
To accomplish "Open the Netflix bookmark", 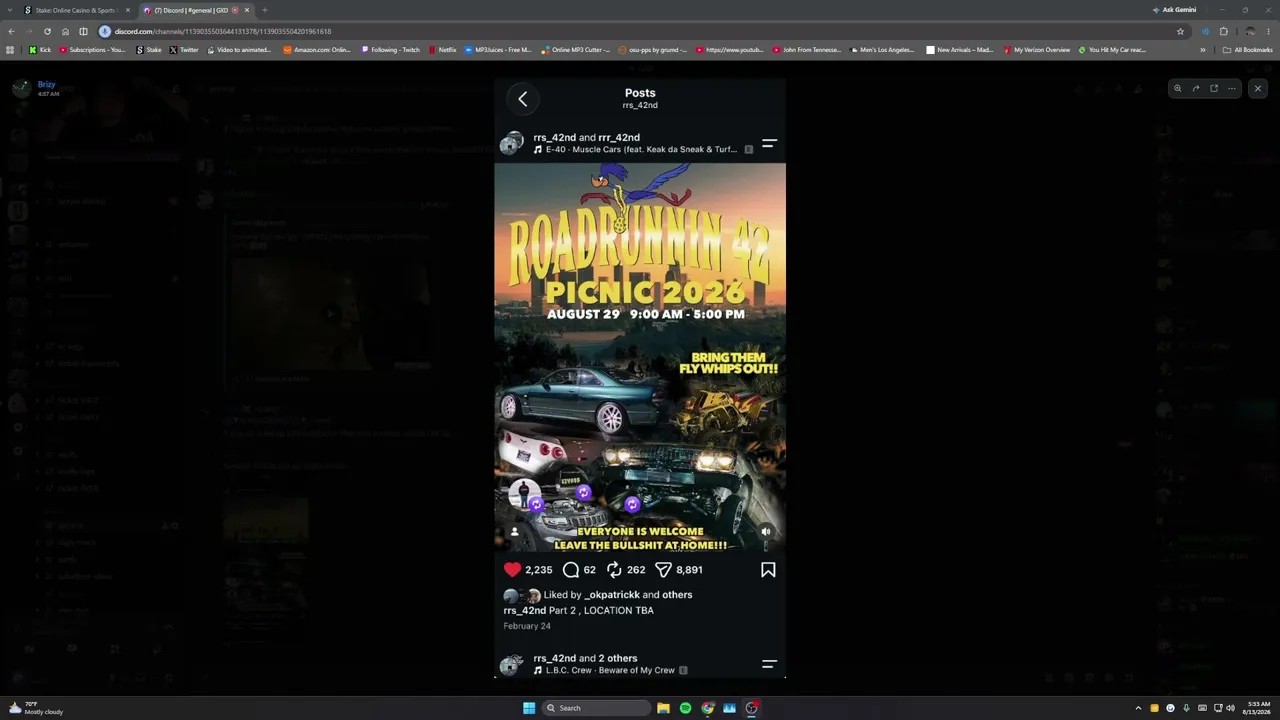I will pos(442,50).
